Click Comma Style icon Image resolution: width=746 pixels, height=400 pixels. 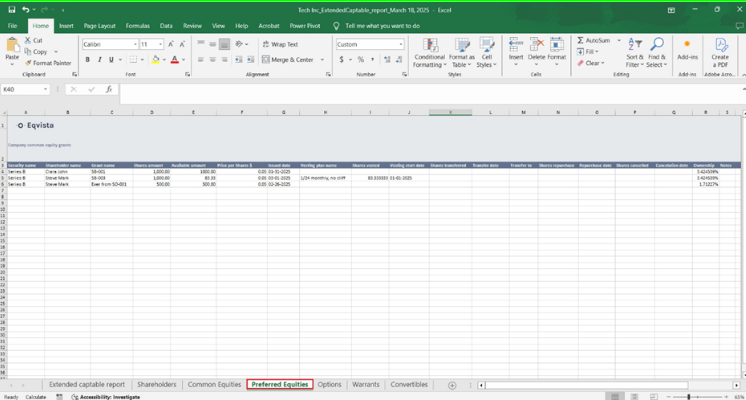coord(372,59)
